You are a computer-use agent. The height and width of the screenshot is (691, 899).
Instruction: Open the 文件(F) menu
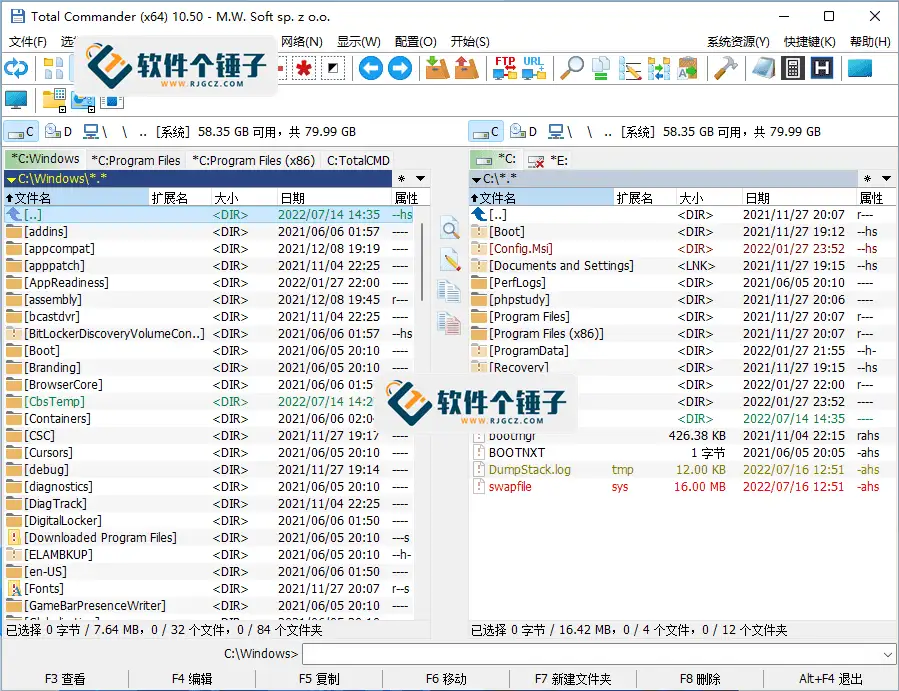click(x=28, y=41)
